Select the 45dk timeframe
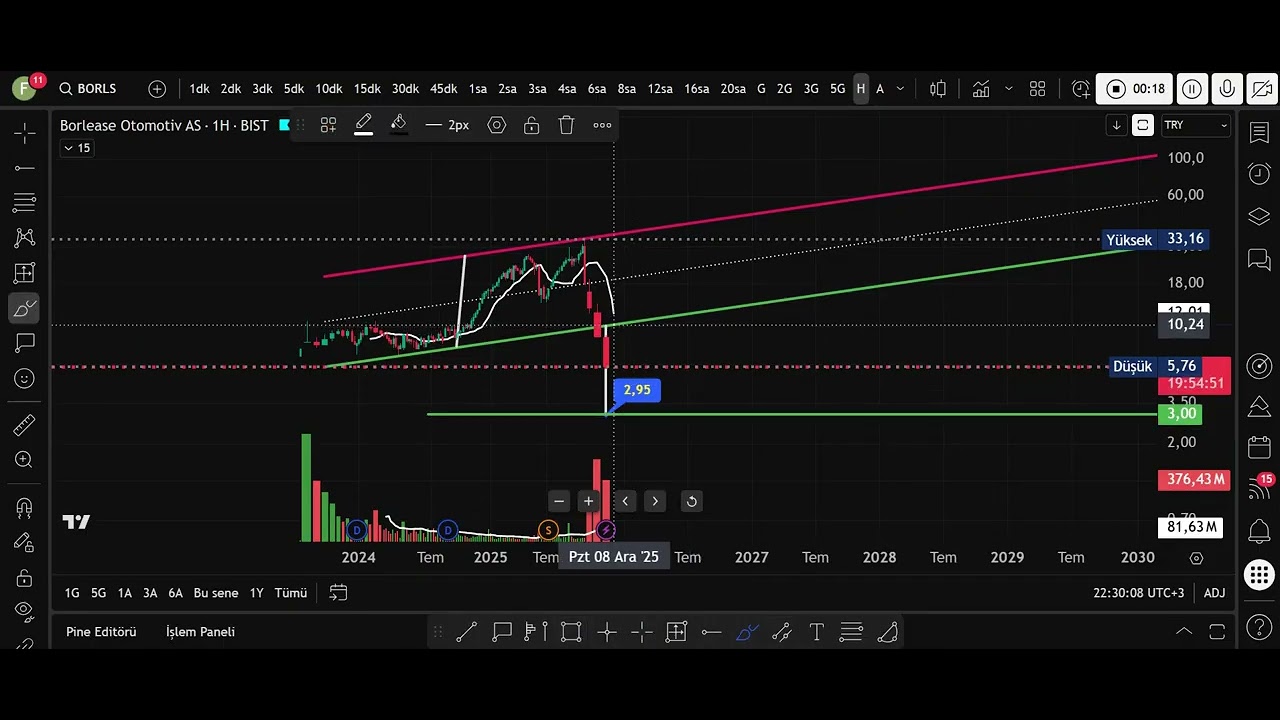Viewport: 1280px width, 720px height. (x=444, y=89)
